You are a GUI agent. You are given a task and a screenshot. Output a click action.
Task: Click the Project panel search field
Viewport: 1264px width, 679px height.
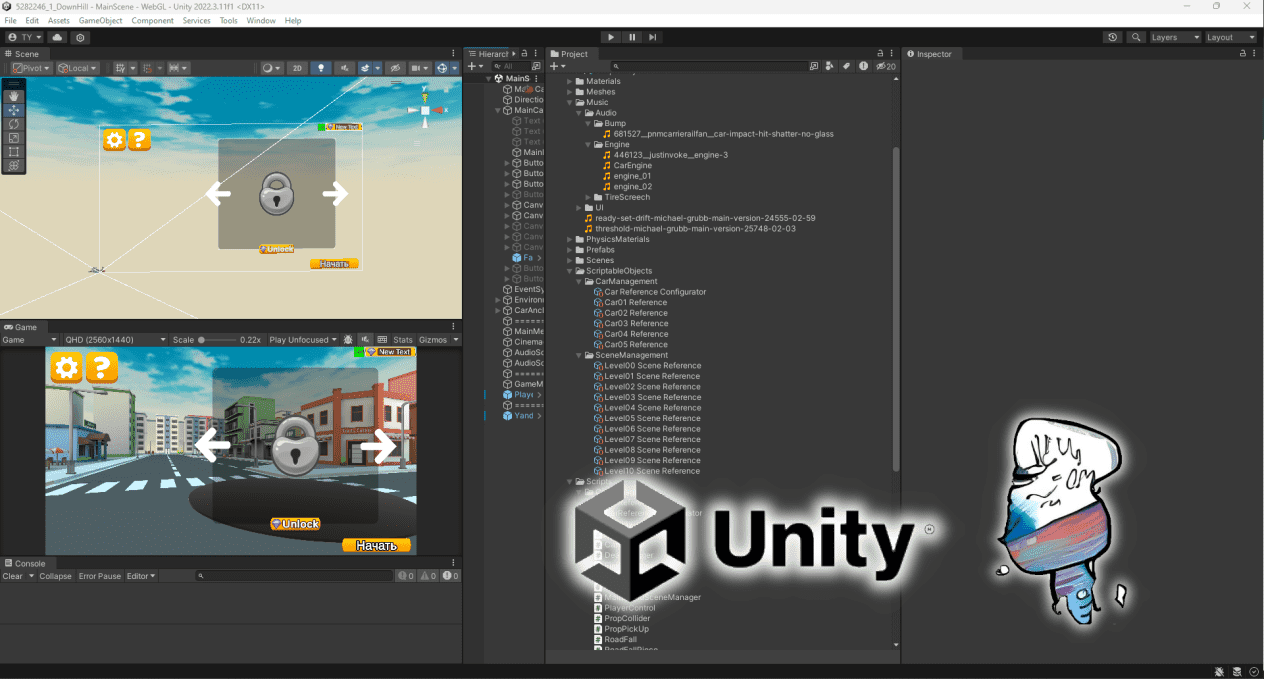pos(711,66)
